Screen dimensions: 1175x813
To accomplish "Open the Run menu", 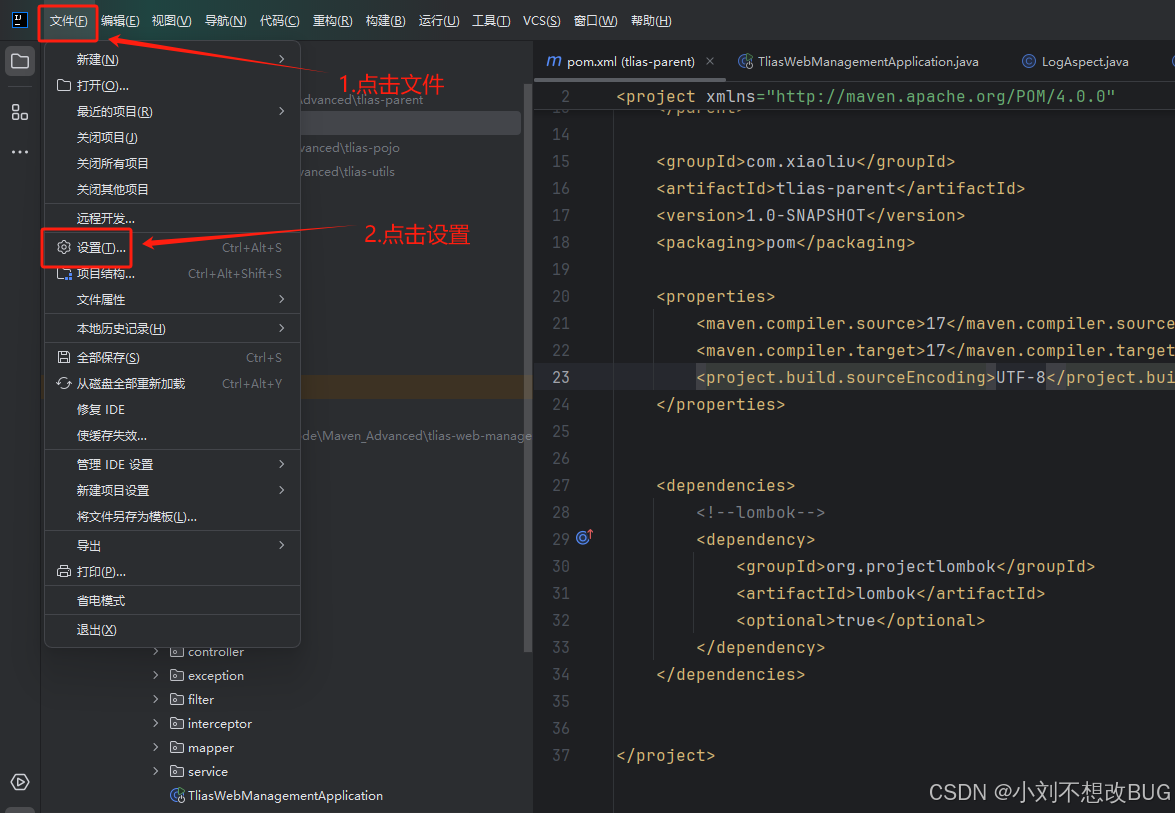I will pos(439,21).
